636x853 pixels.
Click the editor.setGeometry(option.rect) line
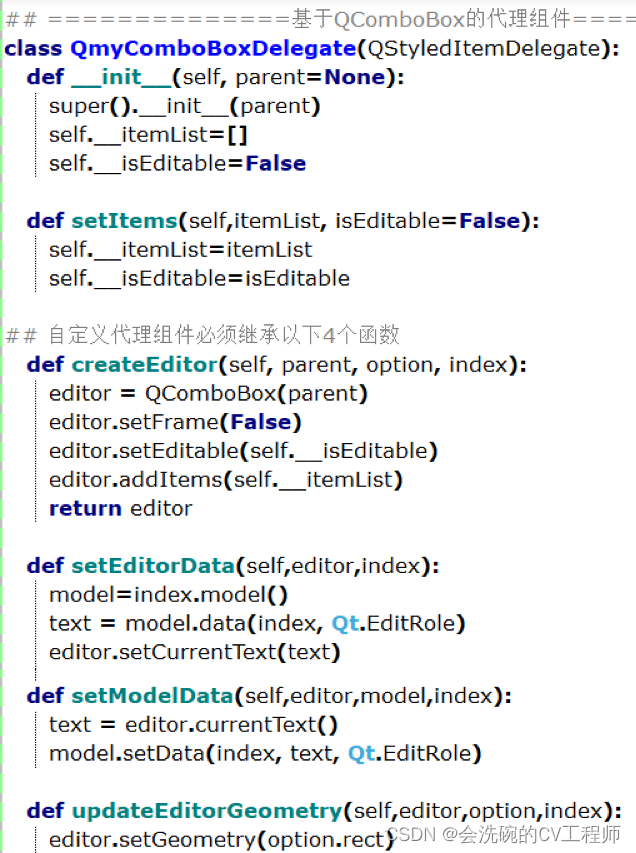pyautogui.click(x=221, y=840)
